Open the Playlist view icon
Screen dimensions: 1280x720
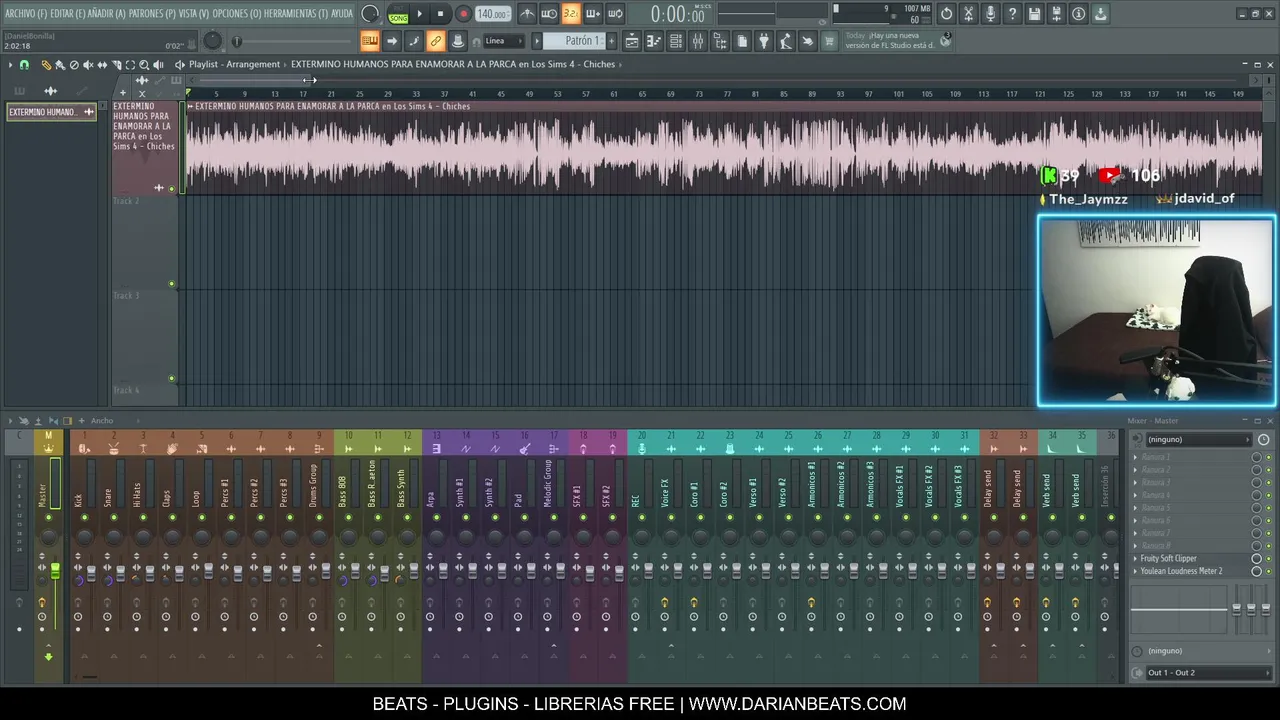[x=632, y=41]
